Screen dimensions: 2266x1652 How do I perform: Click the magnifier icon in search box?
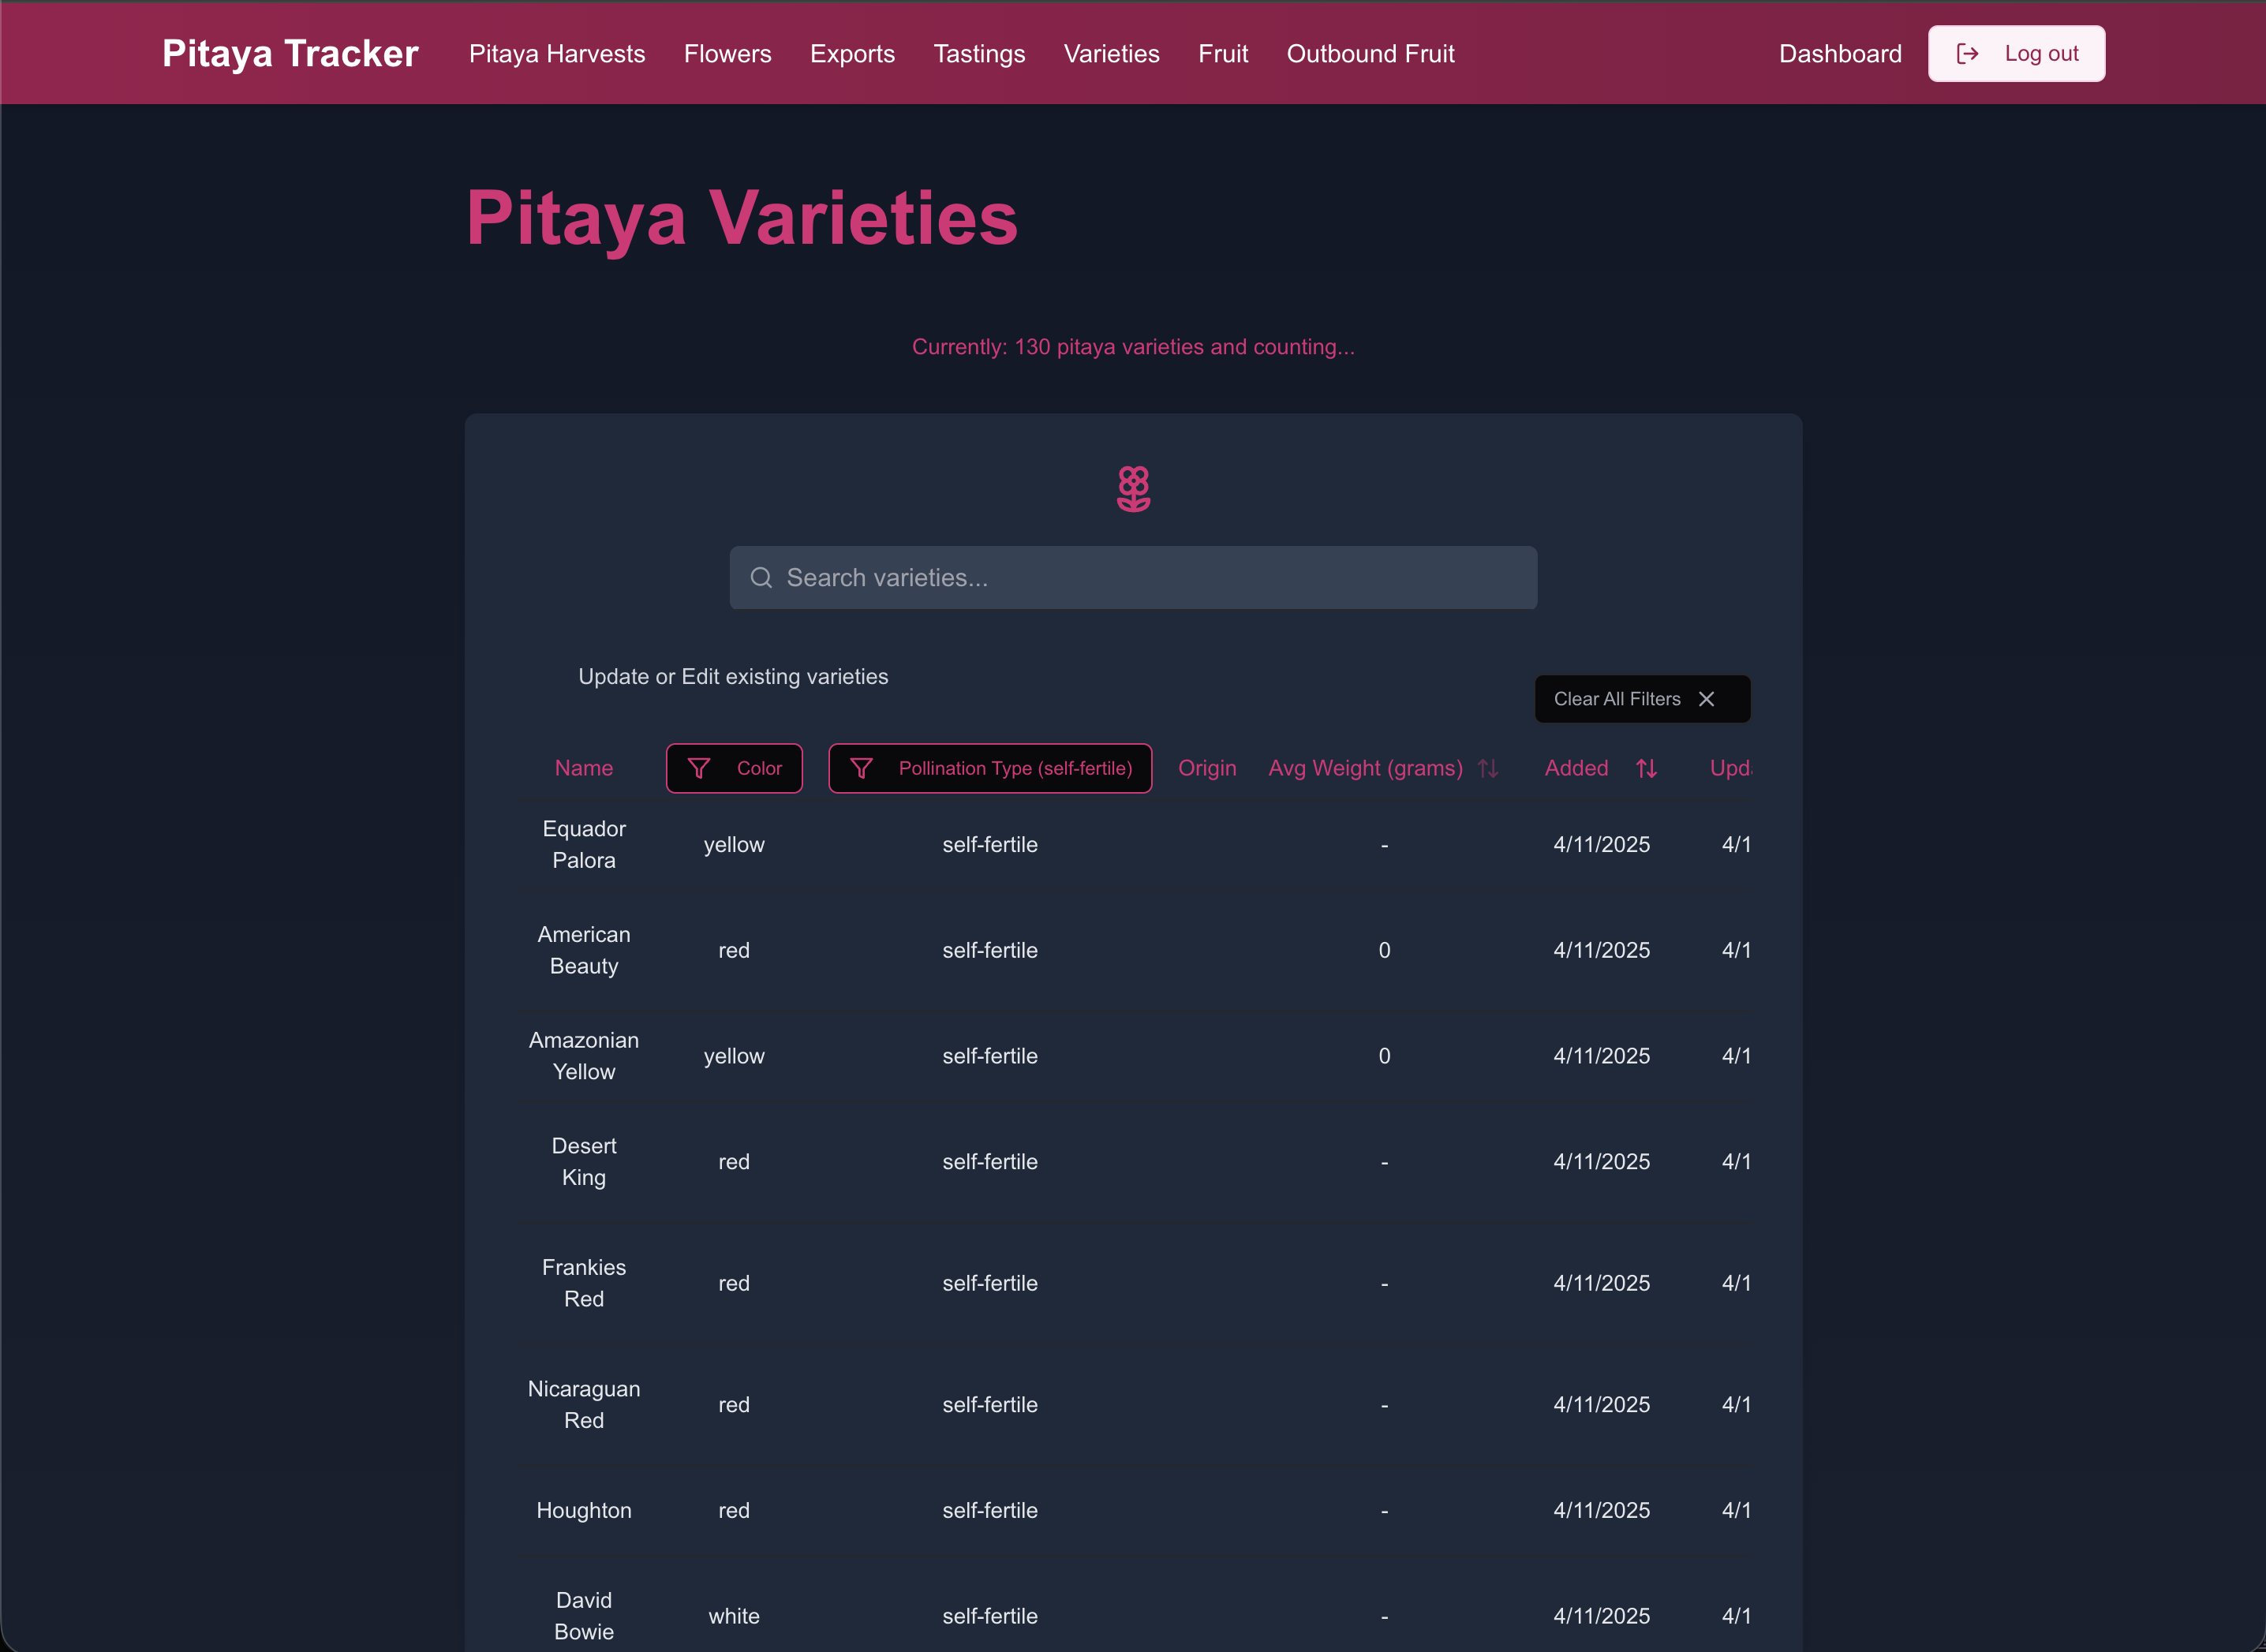pos(761,578)
